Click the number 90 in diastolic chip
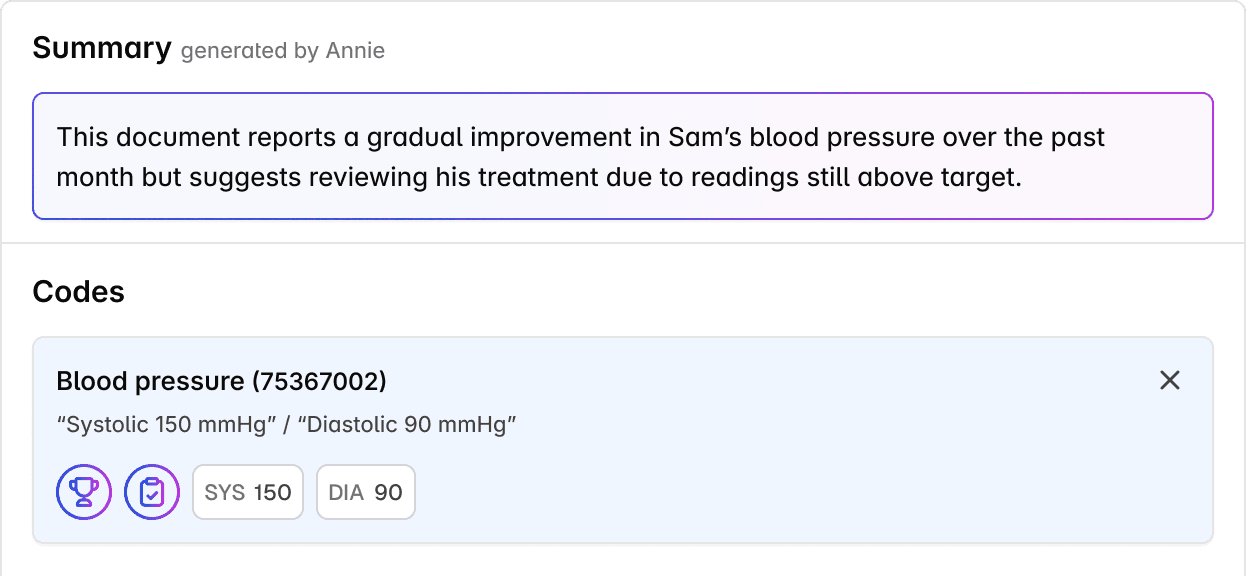 389,492
